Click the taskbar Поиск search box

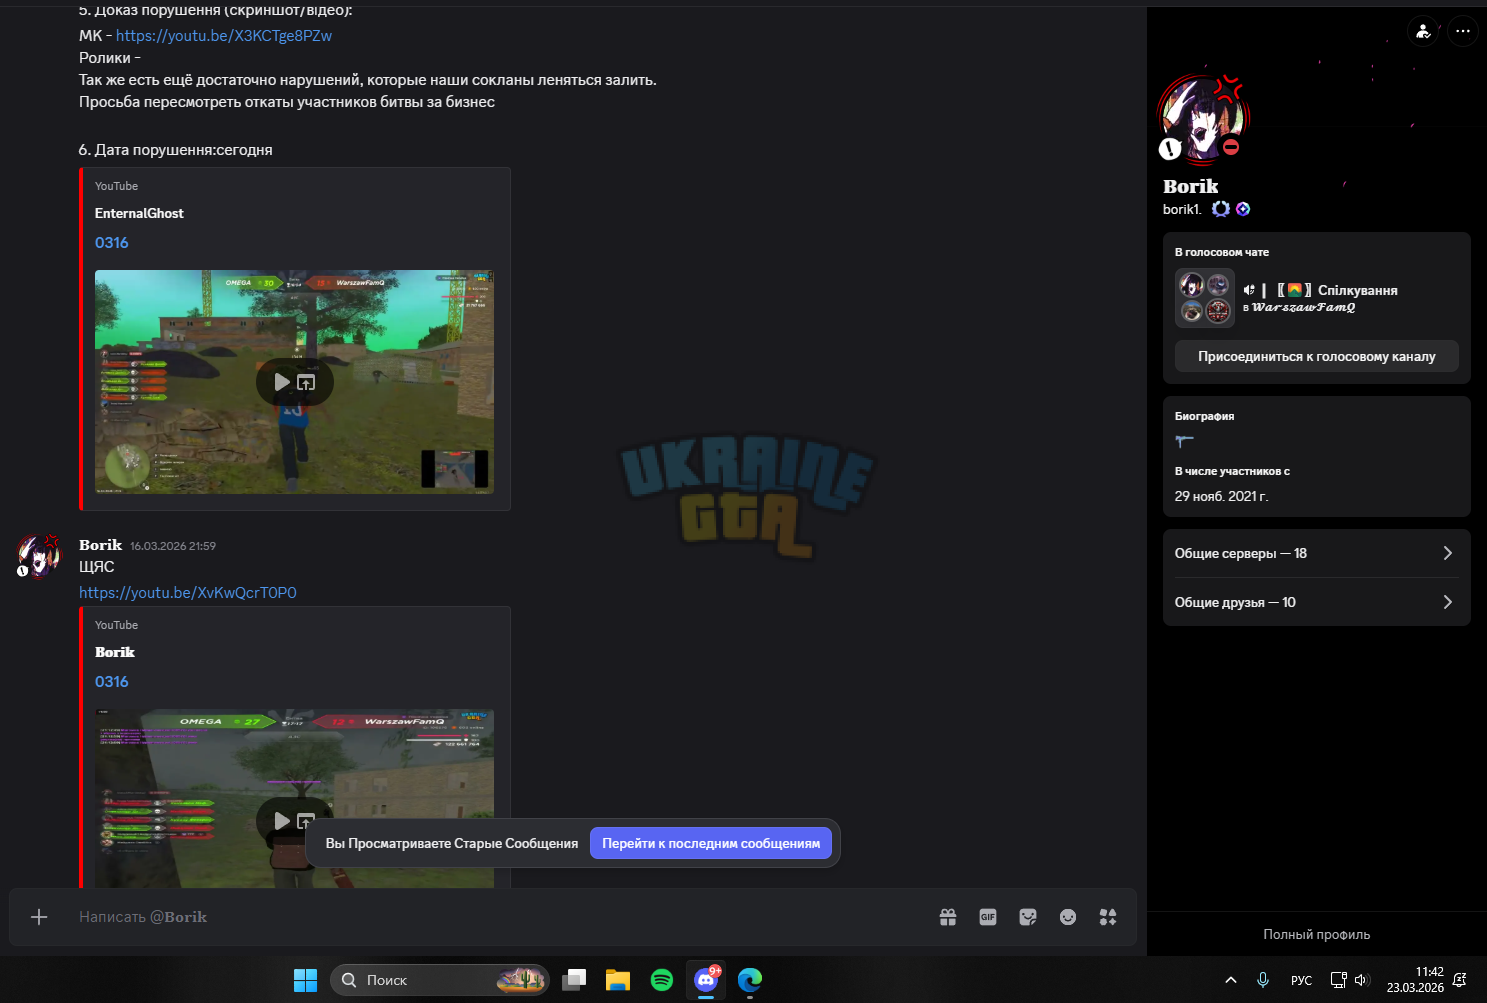(x=440, y=980)
